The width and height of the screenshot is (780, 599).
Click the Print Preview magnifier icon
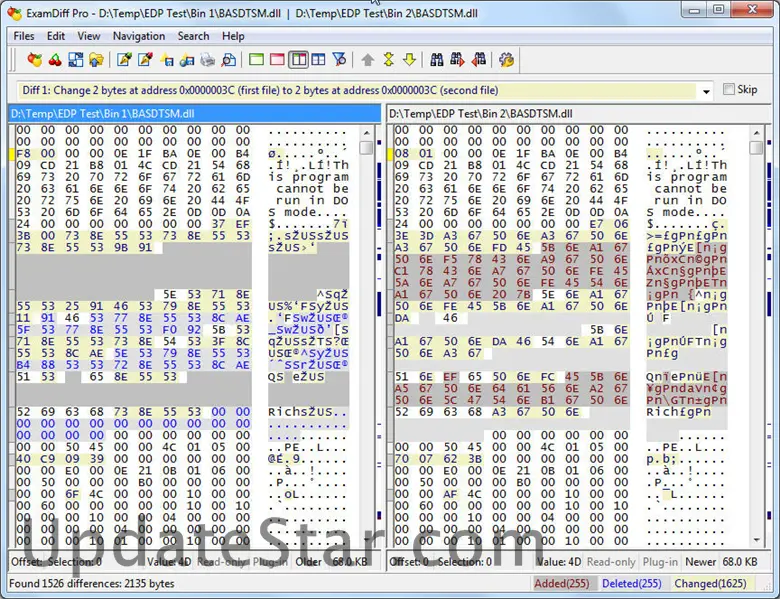click(x=229, y=60)
